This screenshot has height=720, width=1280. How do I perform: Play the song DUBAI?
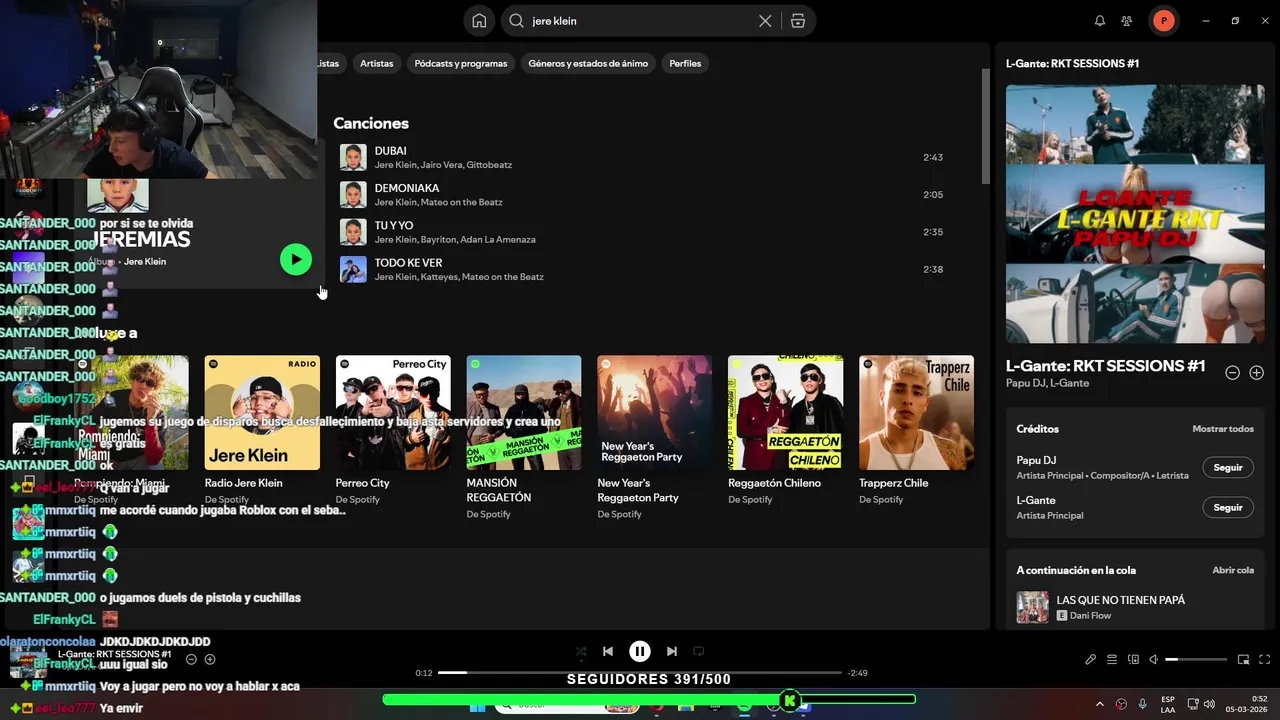[390, 151]
